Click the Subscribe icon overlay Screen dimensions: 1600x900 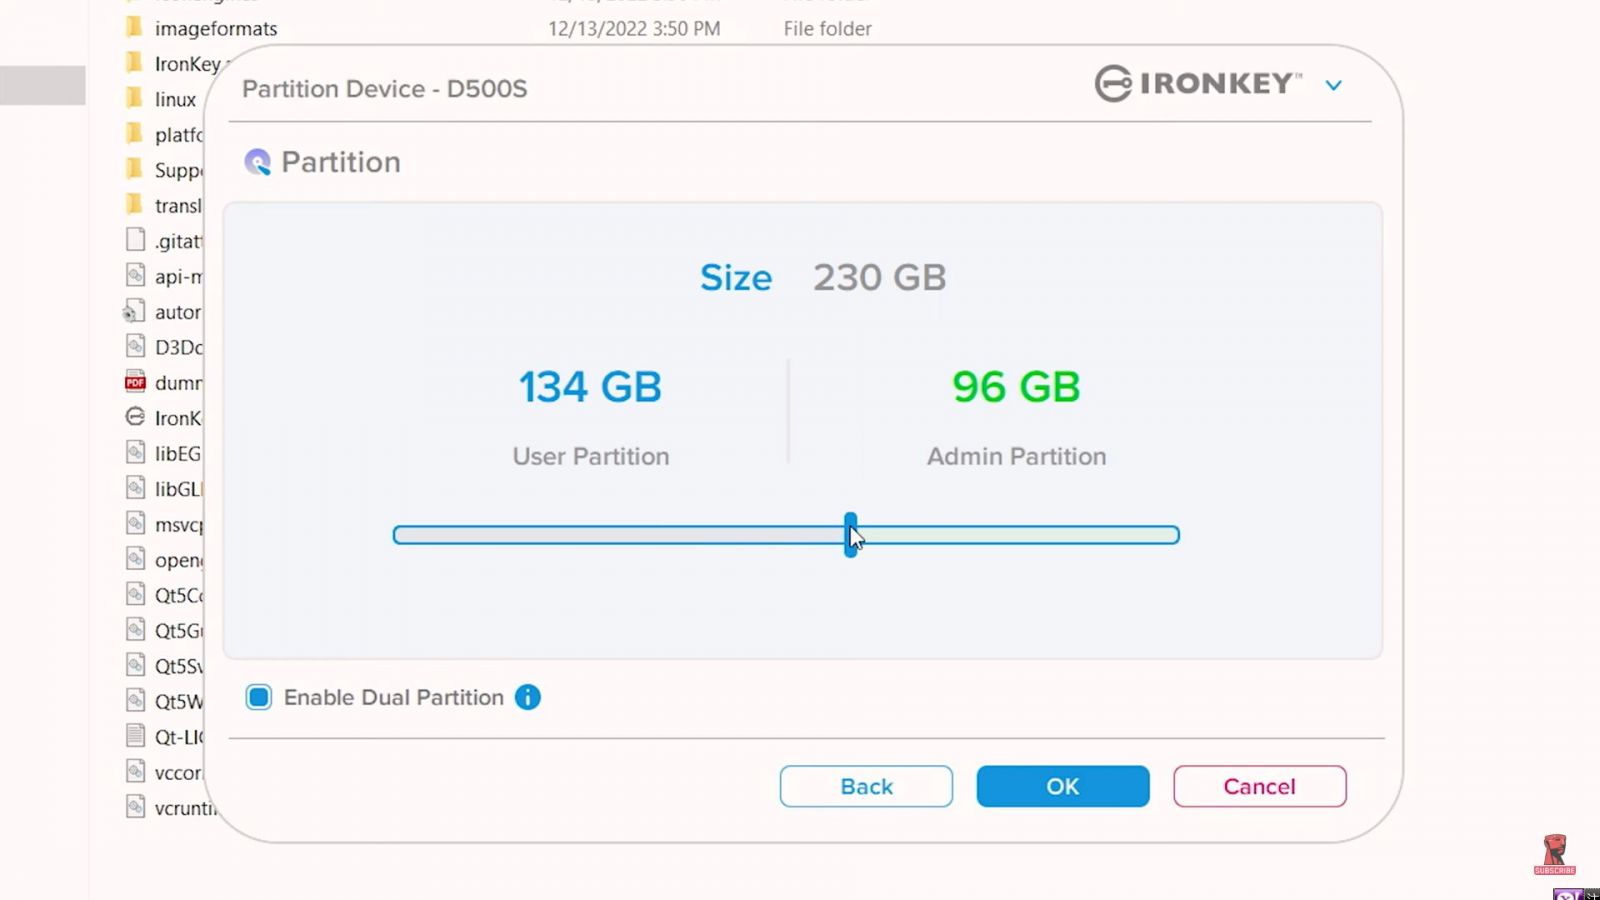[1554, 855]
